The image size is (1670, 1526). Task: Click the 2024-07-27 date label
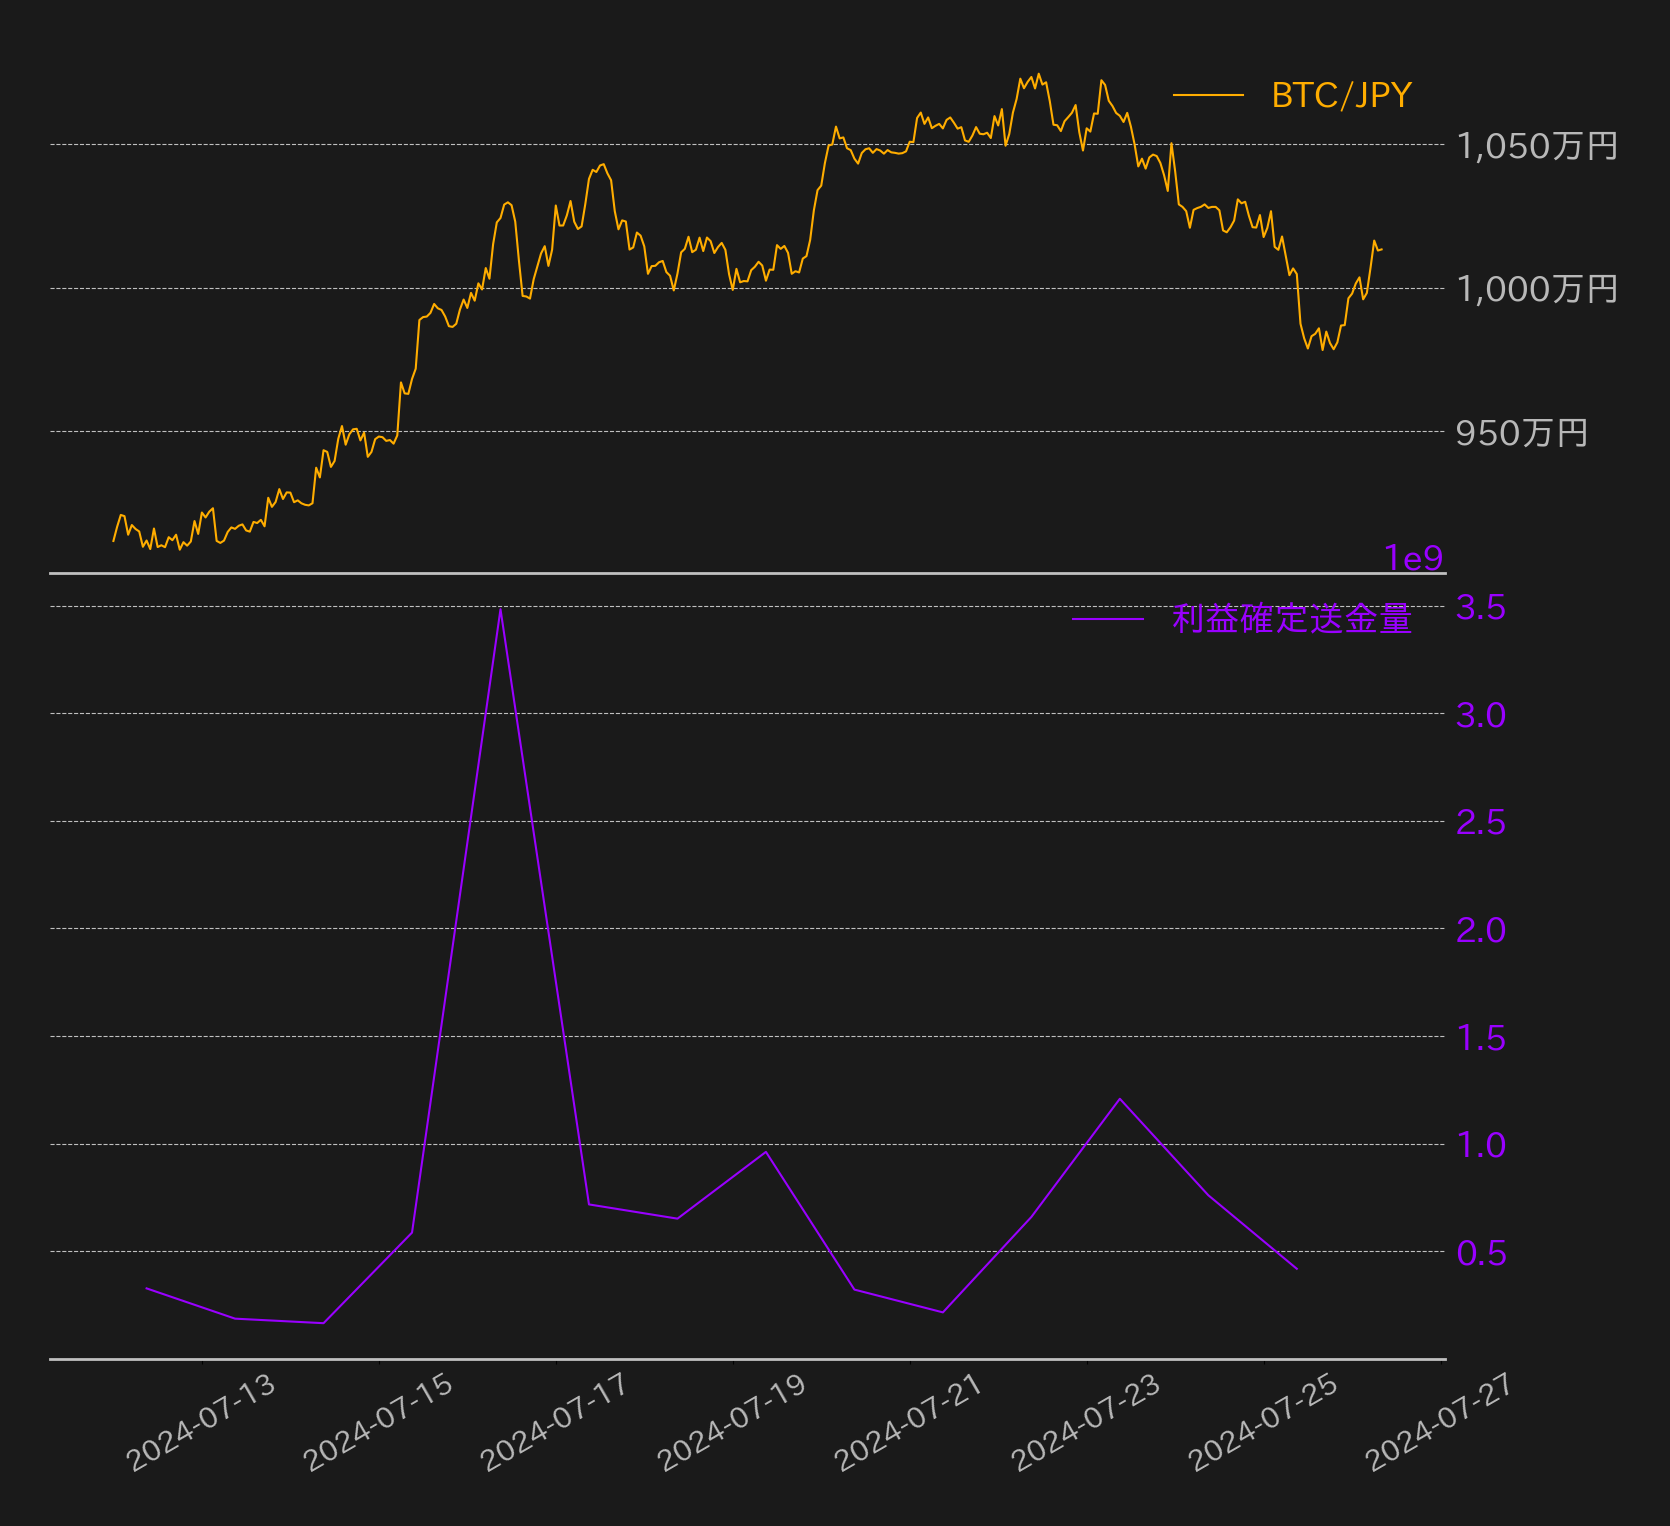click(1441, 1422)
